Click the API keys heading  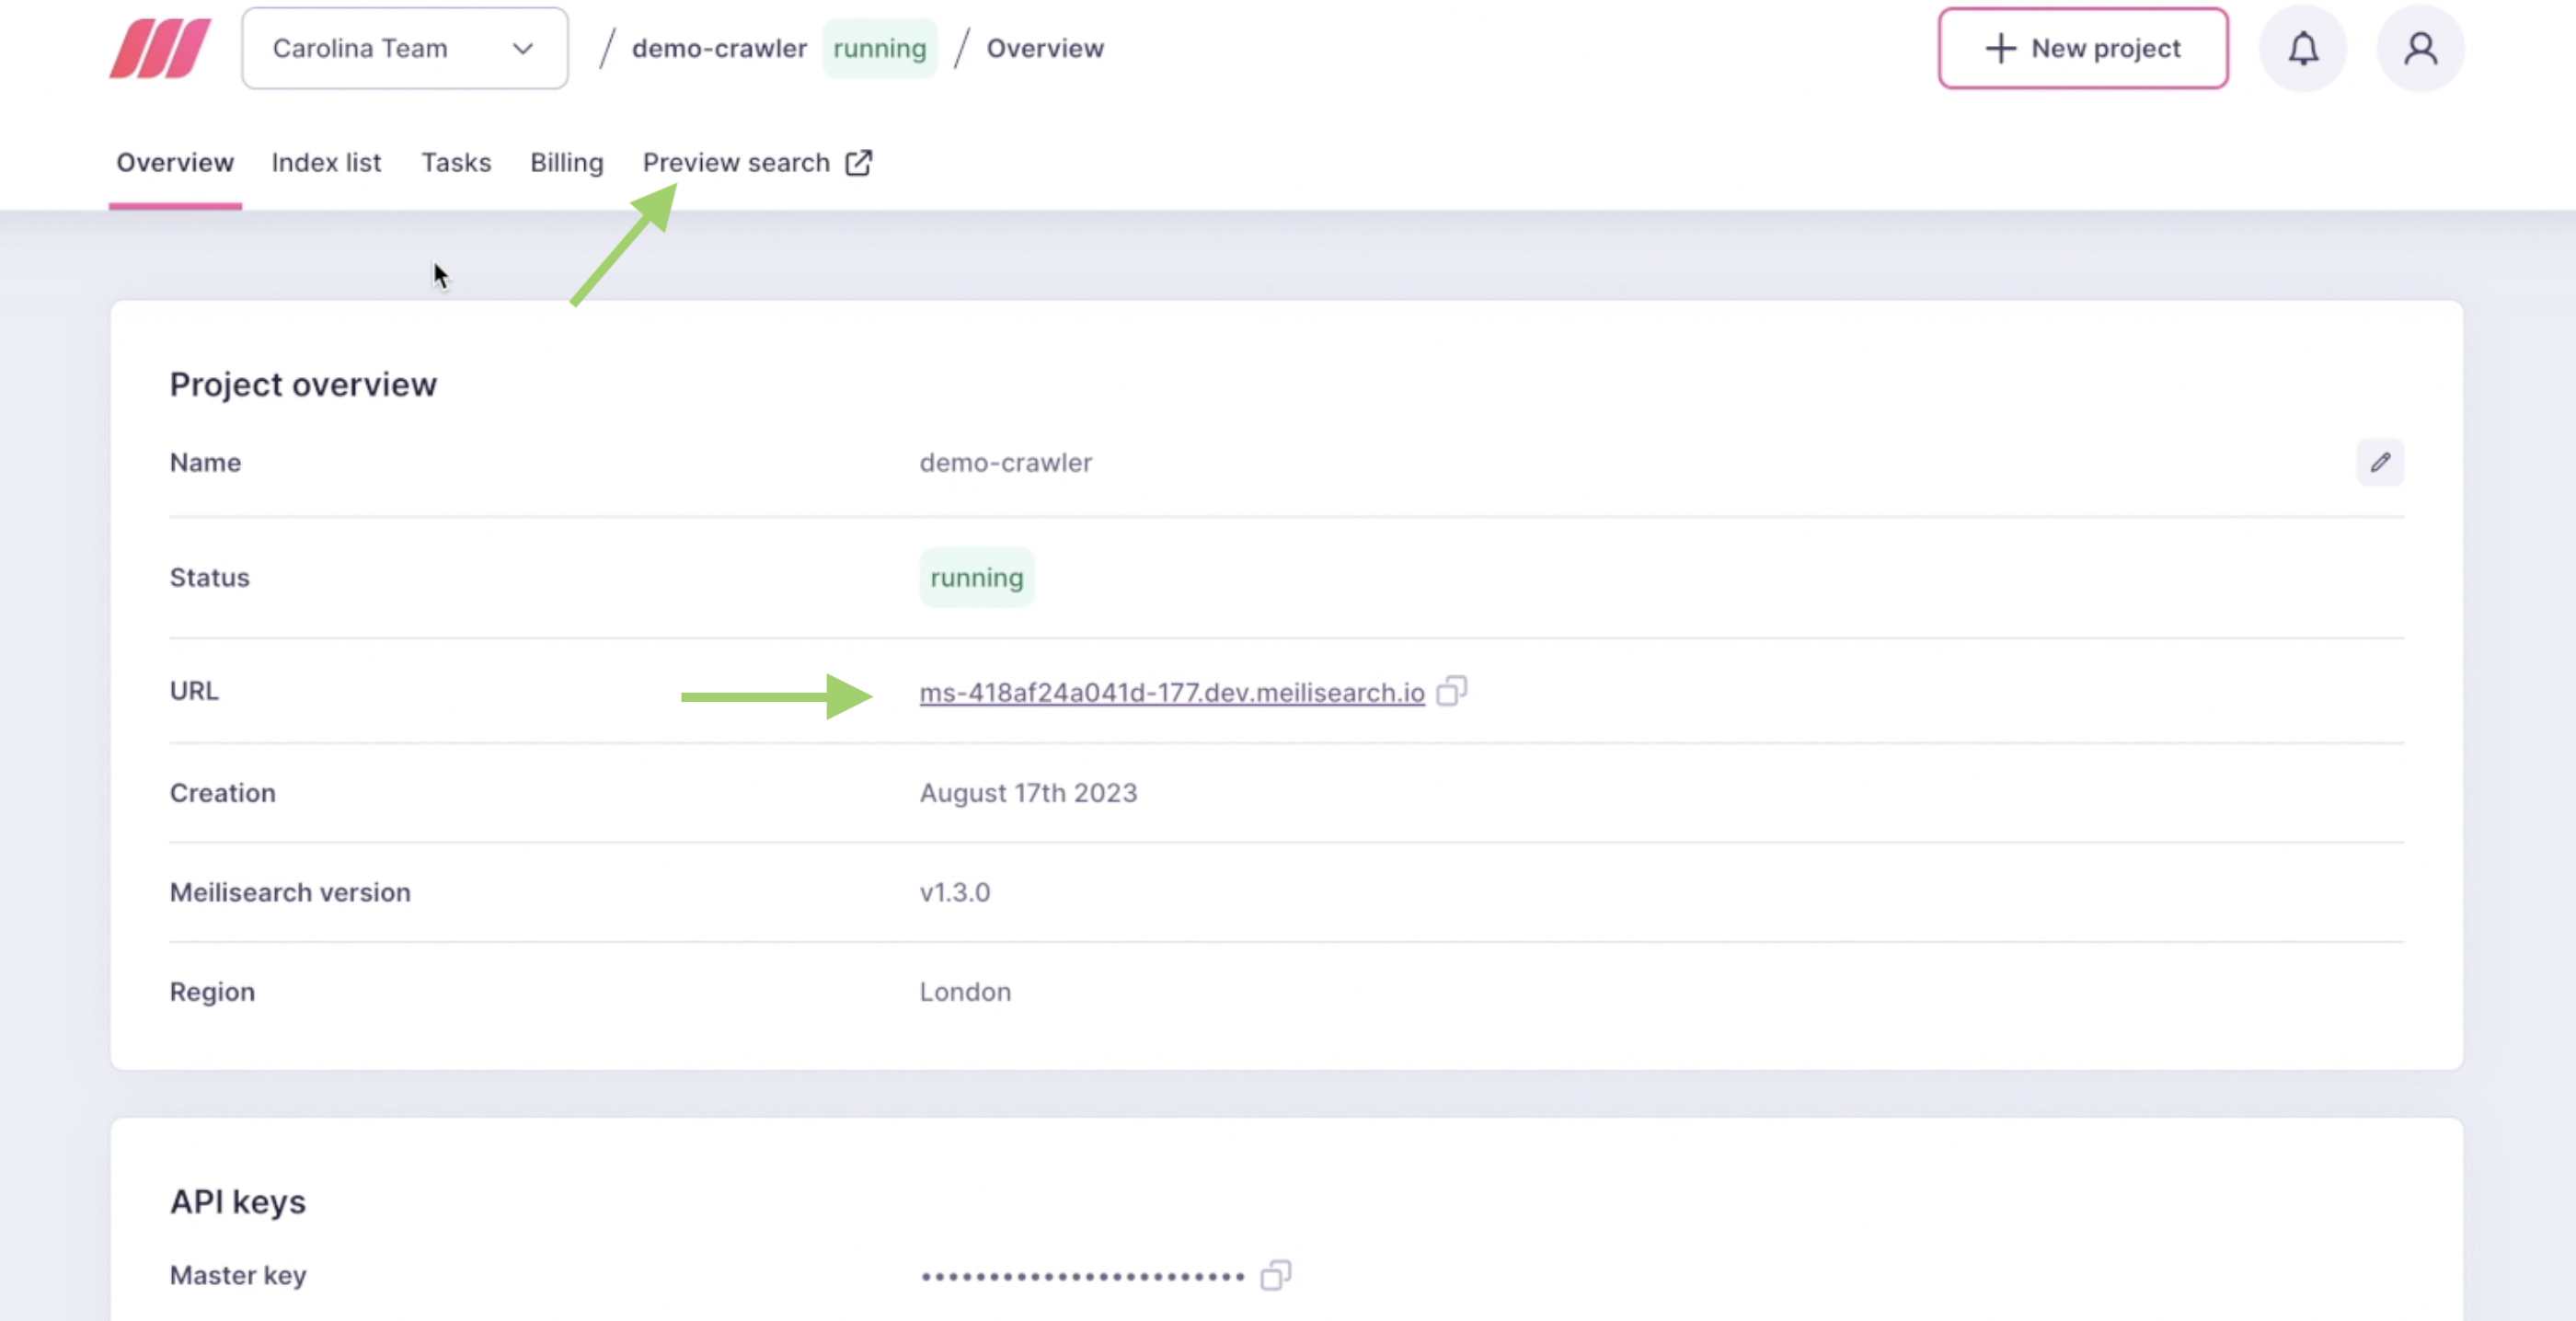tap(238, 1201)
